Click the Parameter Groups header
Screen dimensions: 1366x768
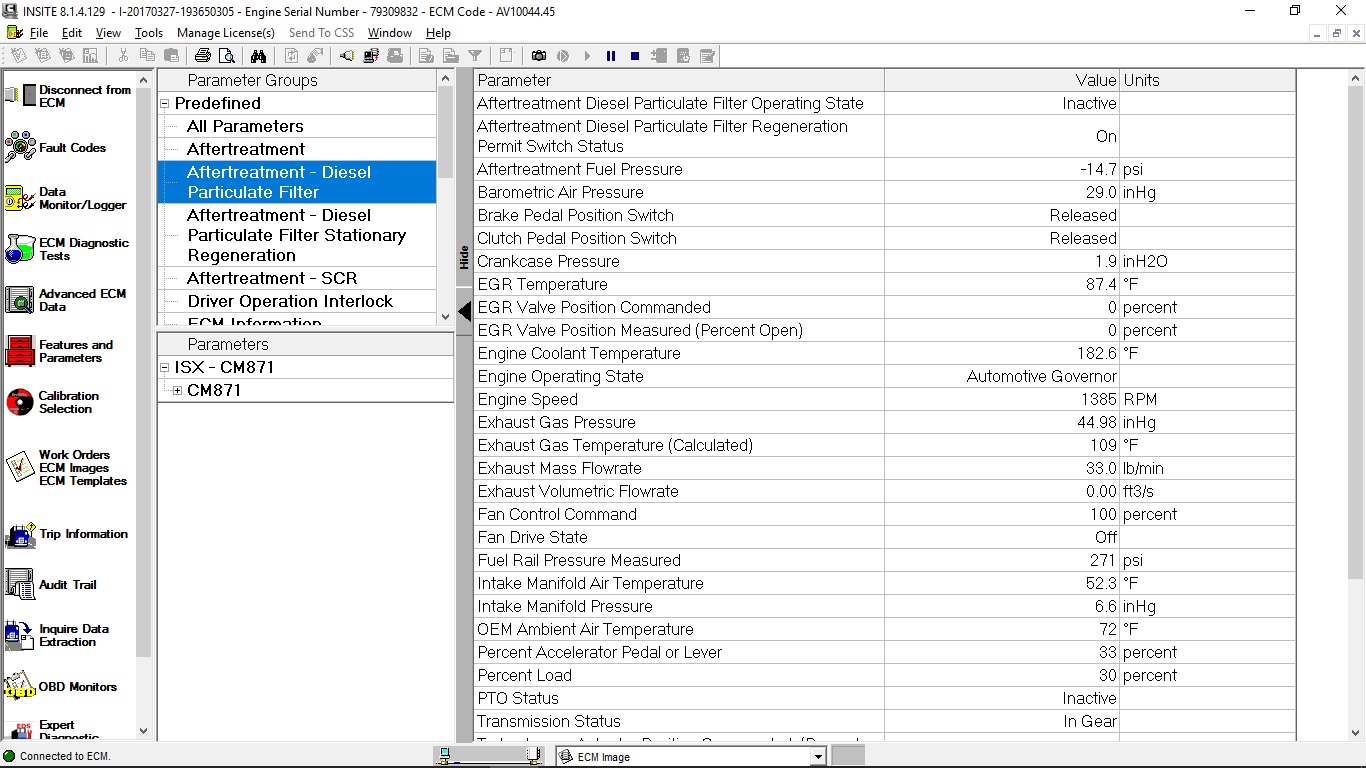coord(297,80)
